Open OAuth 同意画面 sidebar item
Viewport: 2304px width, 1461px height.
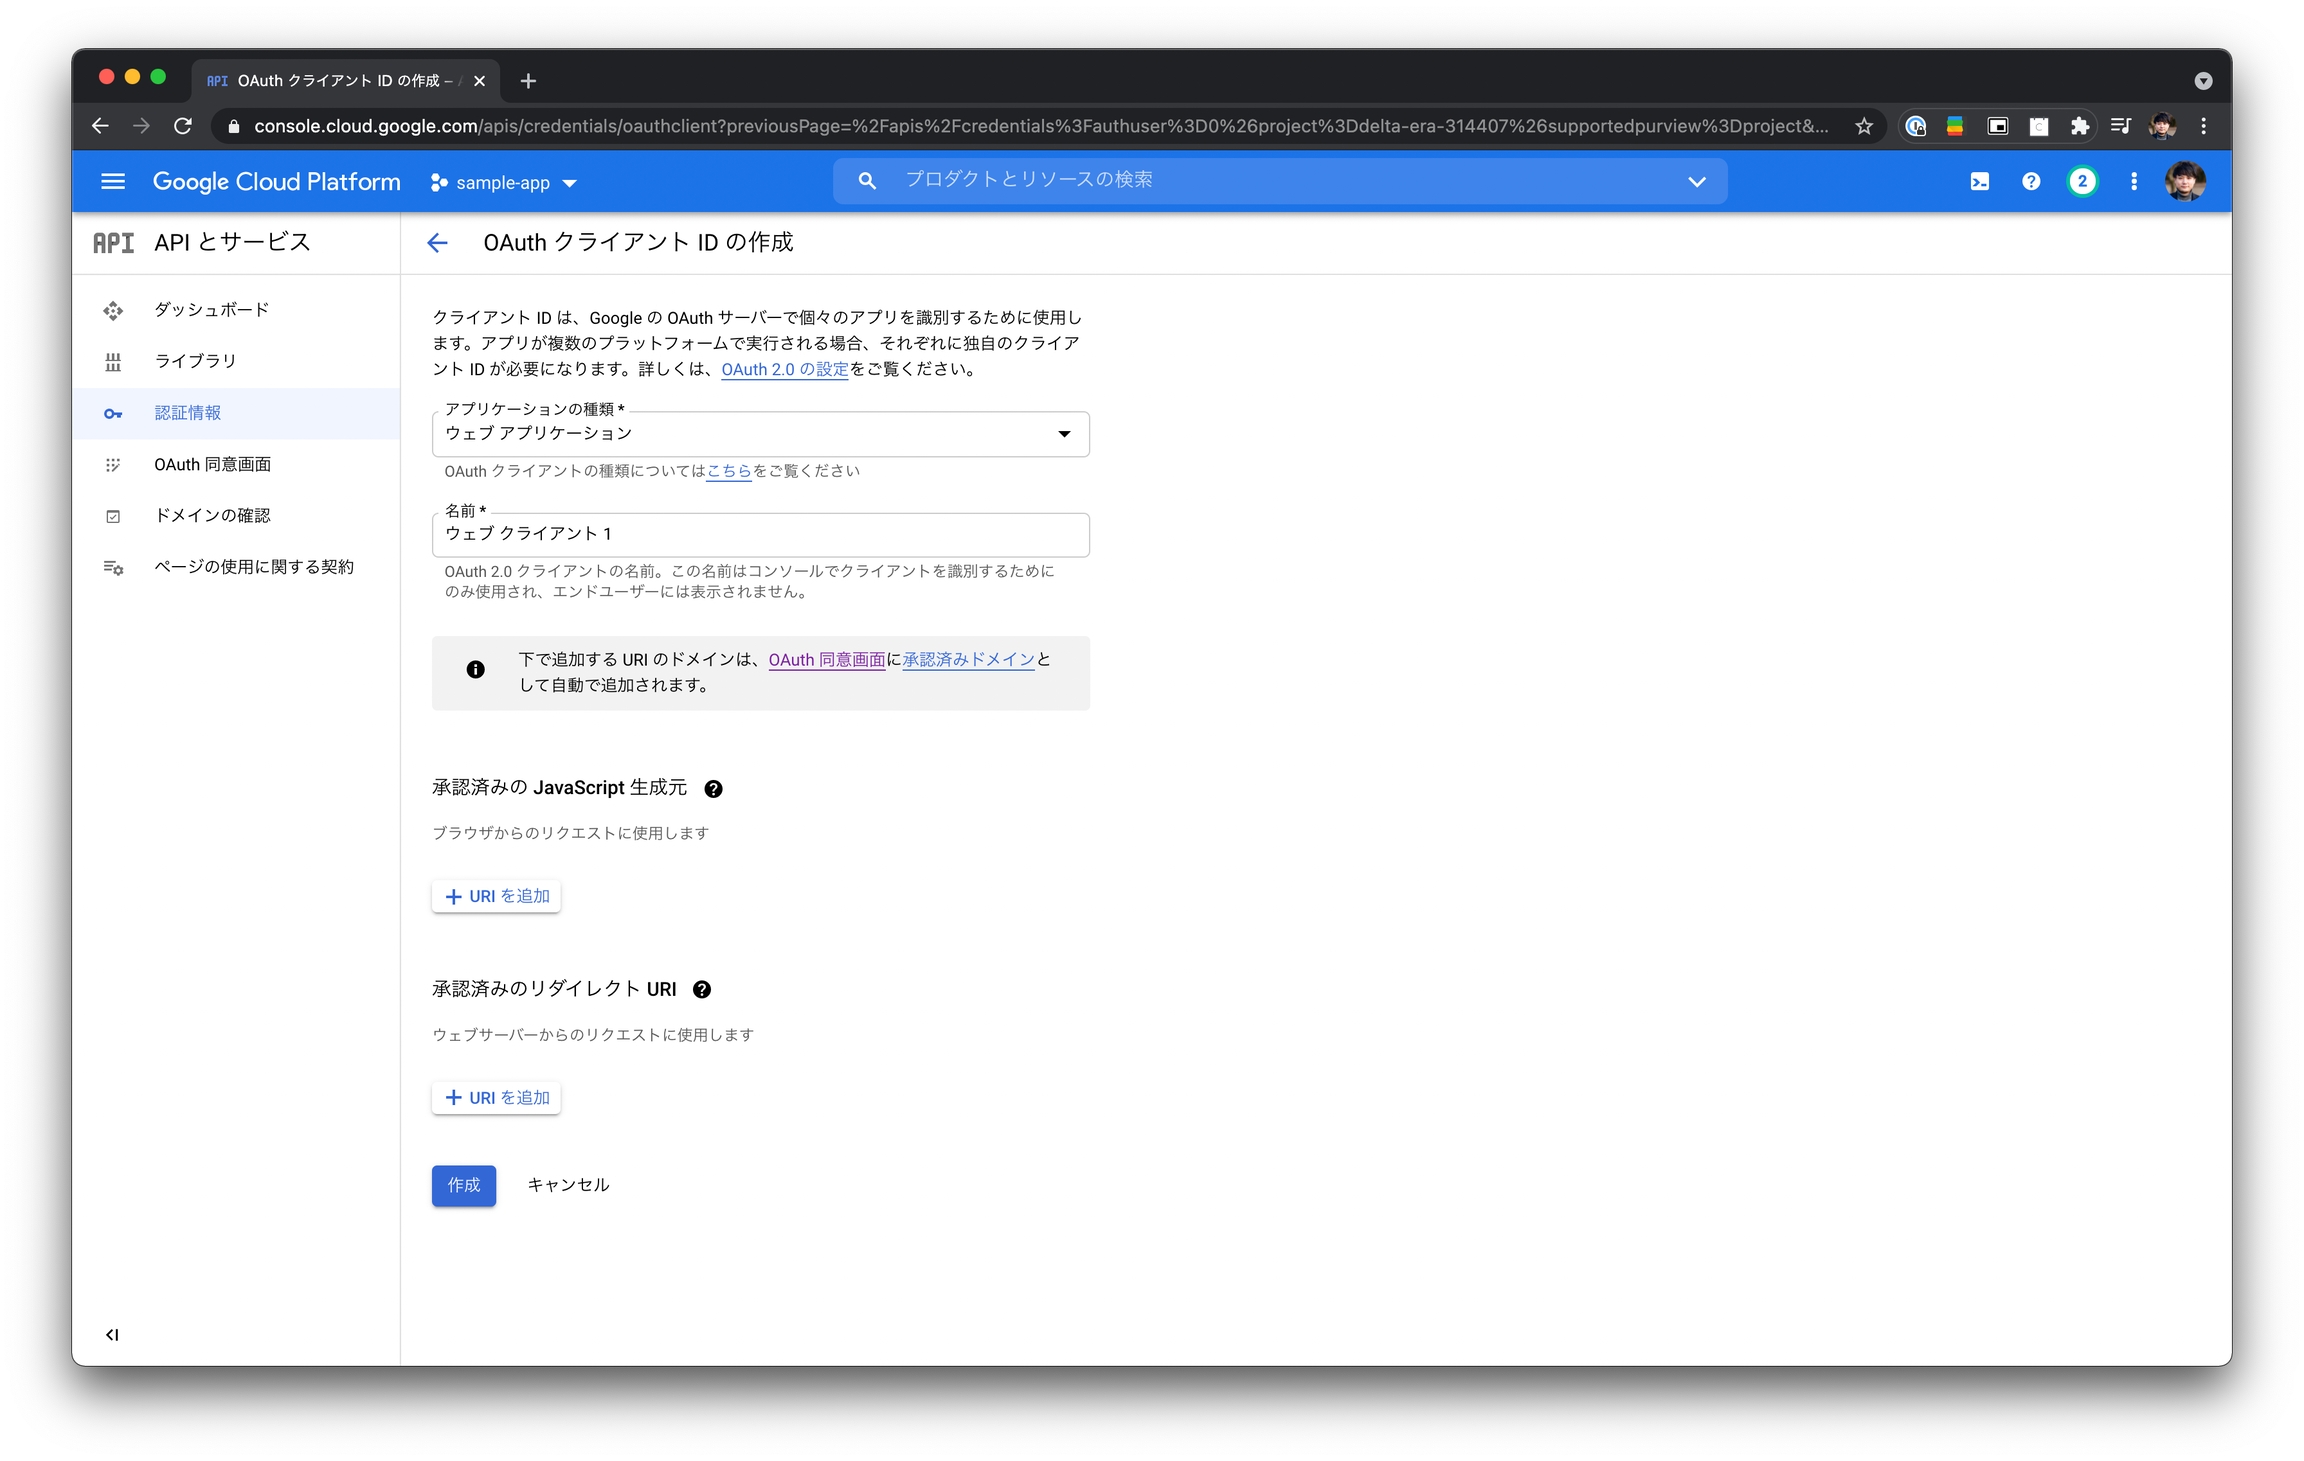tap(212, 465)
